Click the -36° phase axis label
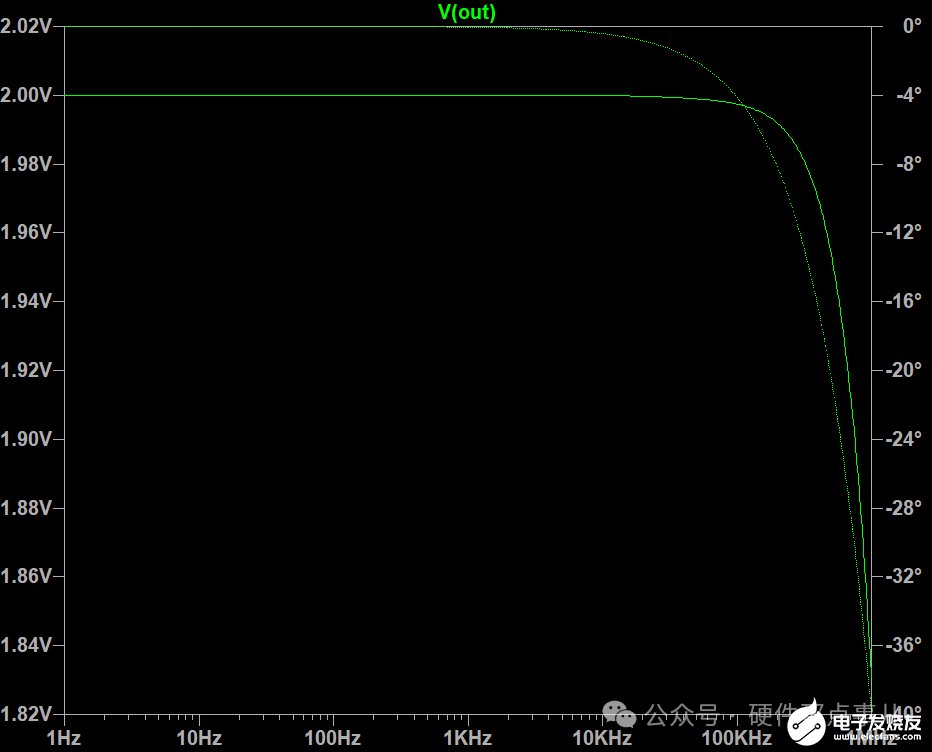The width and height of the screenshot is (932, 752). 903,645
